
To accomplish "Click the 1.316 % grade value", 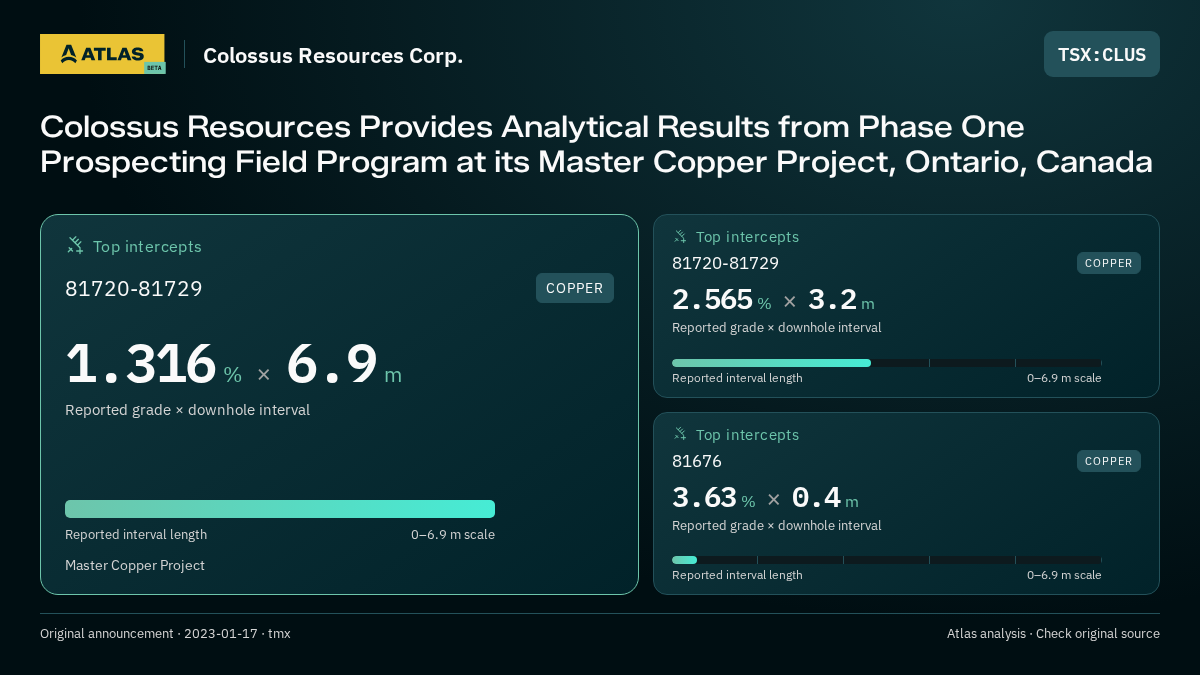I will tap(154, 364).
